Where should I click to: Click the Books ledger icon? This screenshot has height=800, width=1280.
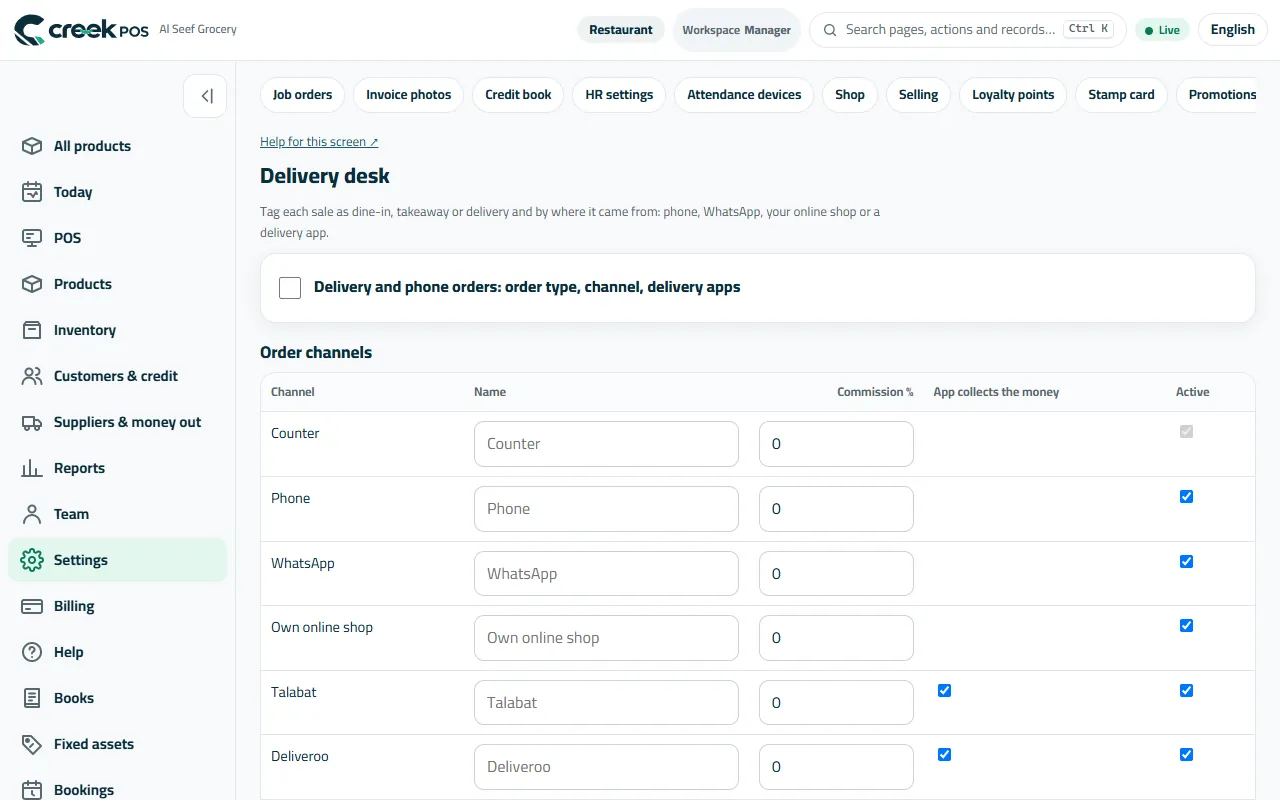point(32,698)
